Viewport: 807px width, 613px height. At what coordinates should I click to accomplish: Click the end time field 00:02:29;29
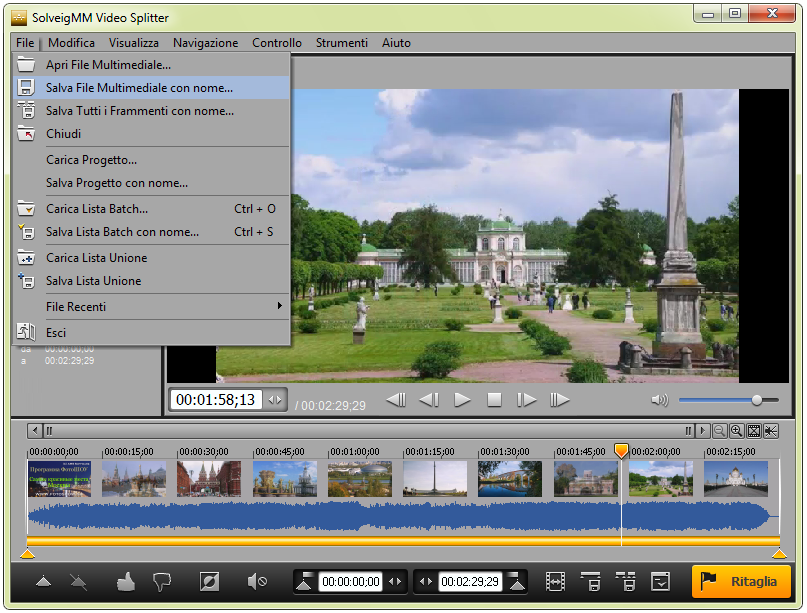(470, 582)
